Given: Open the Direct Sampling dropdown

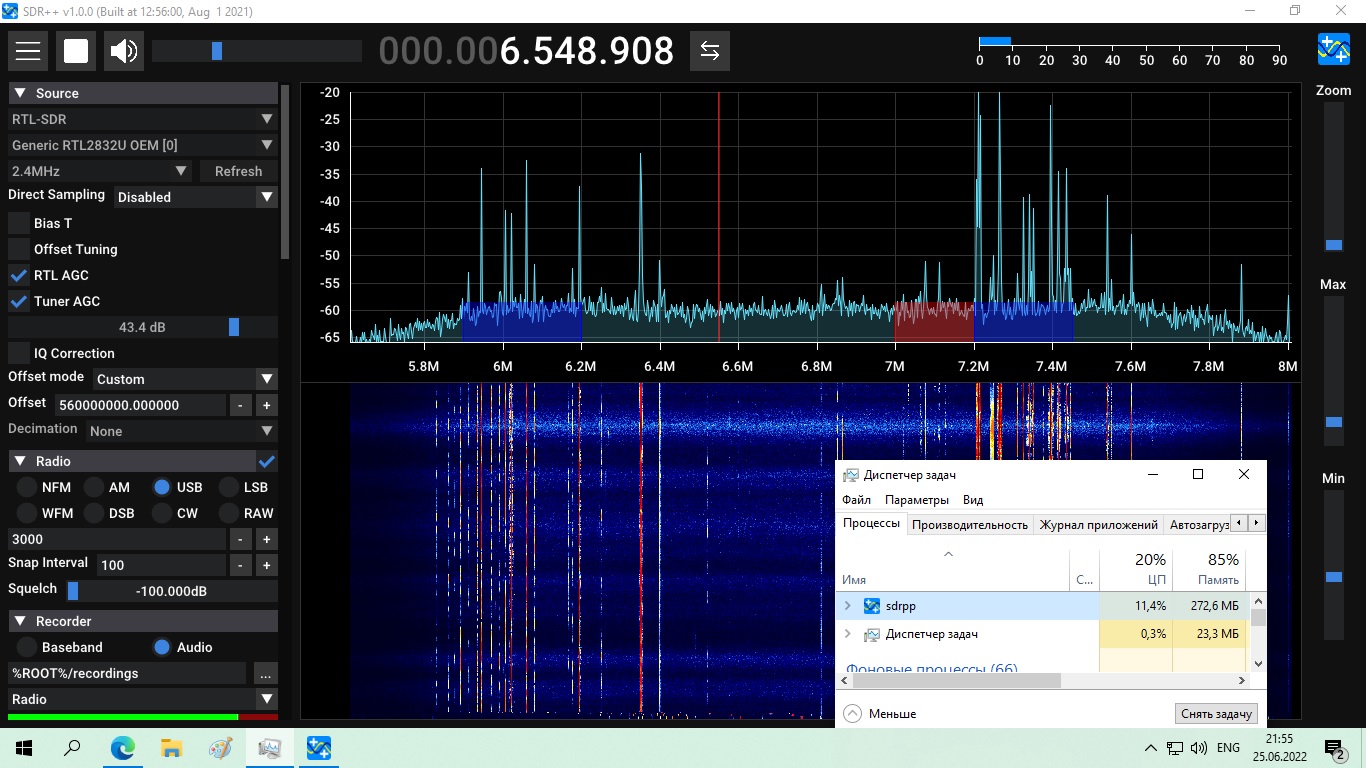Looking at the screenshot, I should tap(195, 197).
